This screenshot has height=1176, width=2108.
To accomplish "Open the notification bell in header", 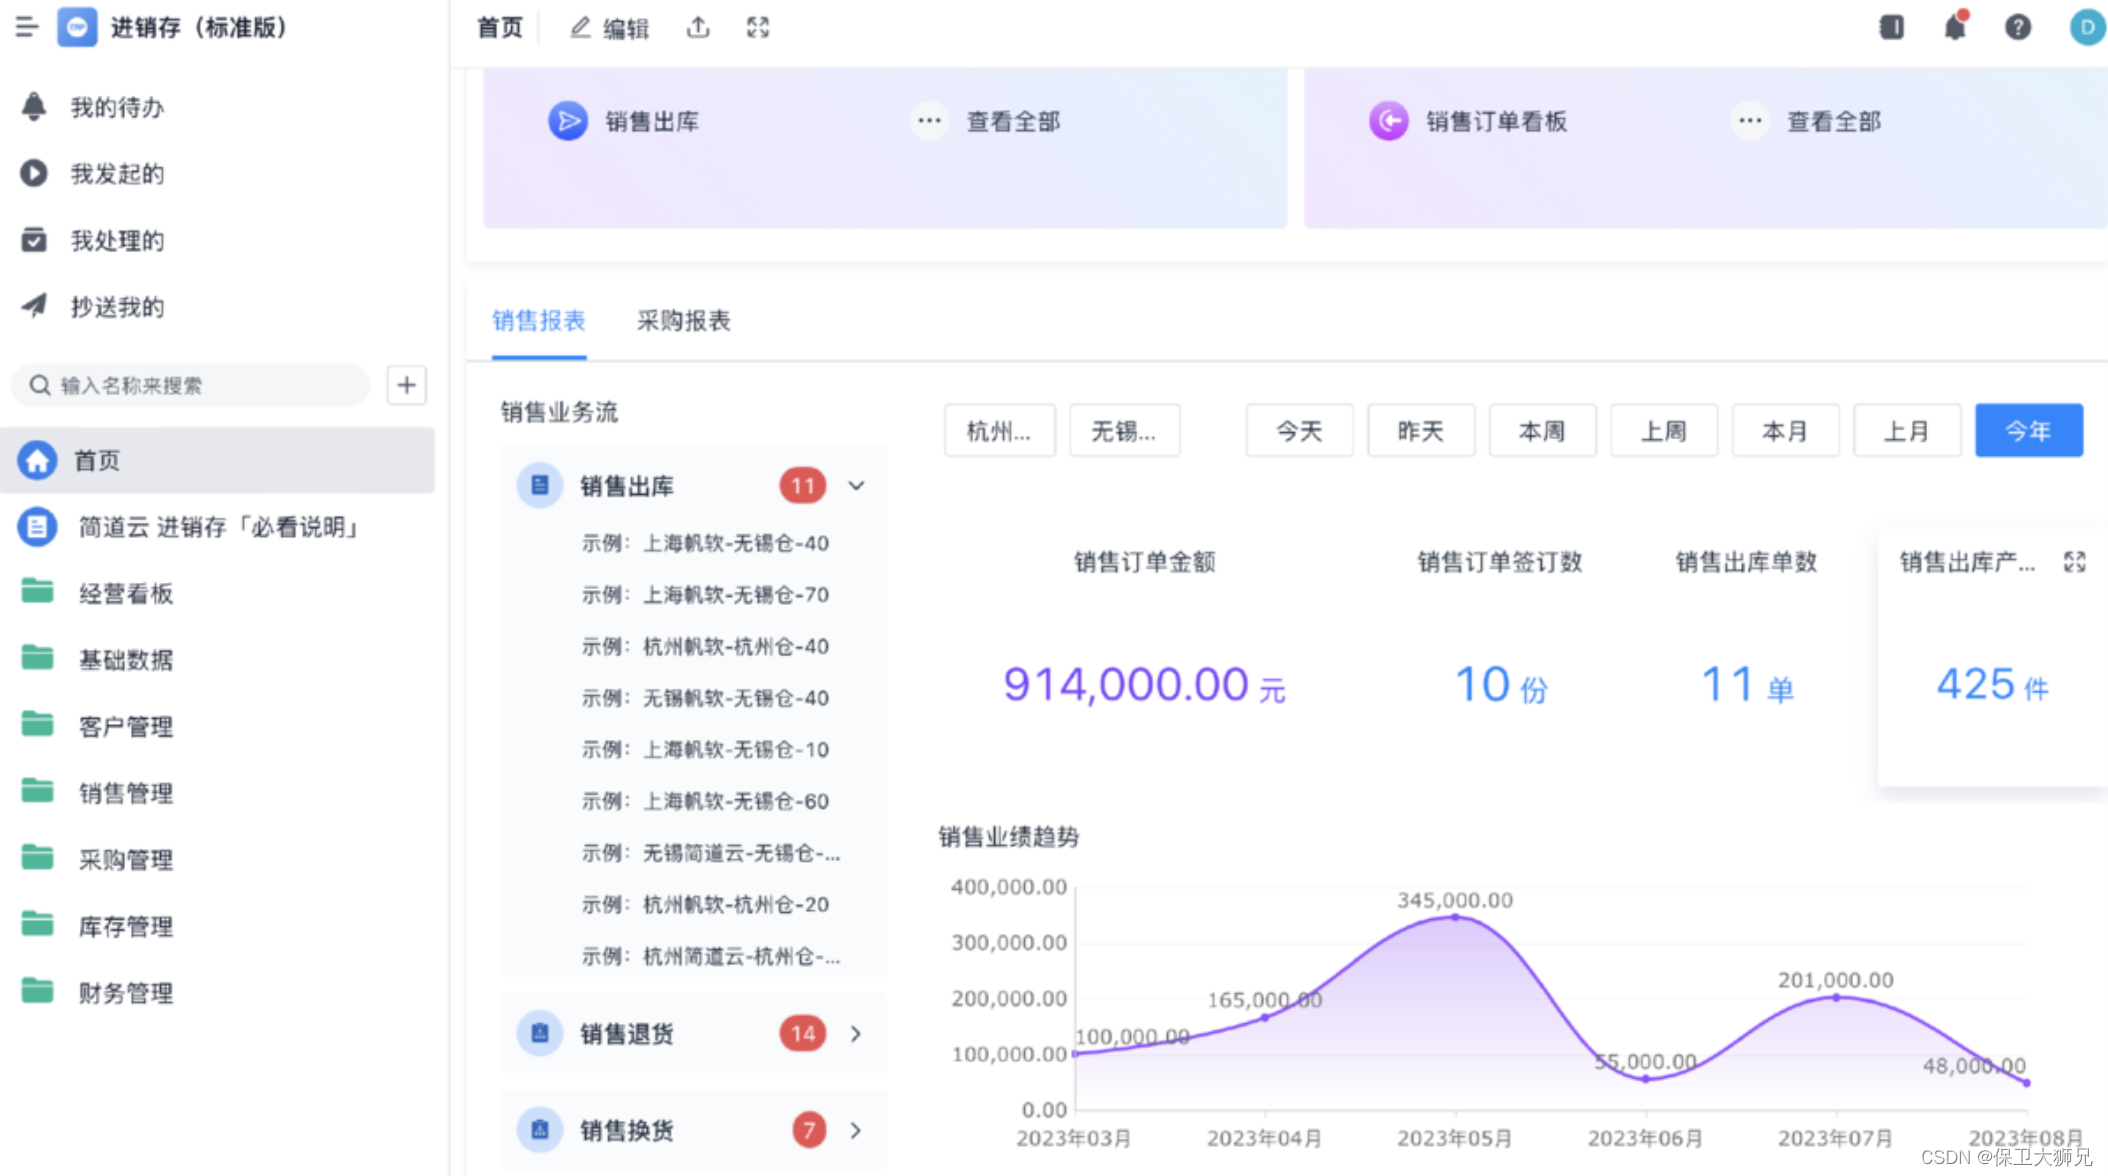I will [x=1955, y=27].
